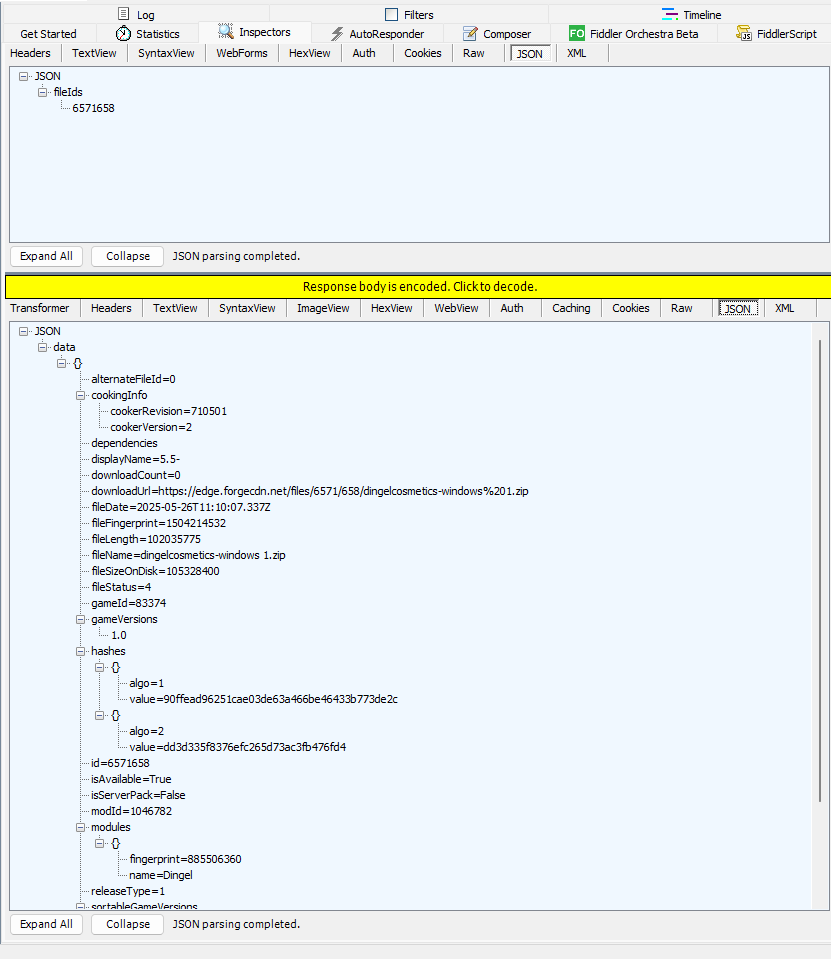Click Expand All in response inspector
831x959 pixels.
tap(46, 924)
